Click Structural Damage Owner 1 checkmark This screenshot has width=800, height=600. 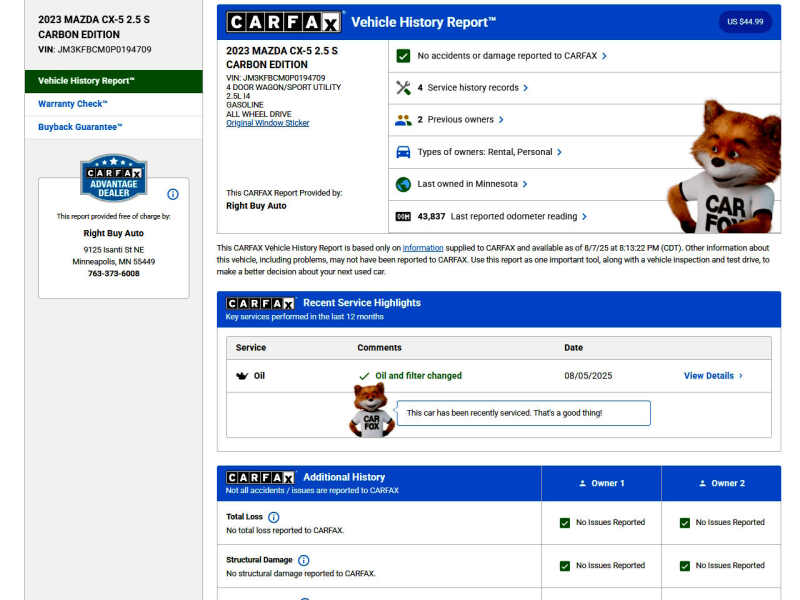(565, 566)
